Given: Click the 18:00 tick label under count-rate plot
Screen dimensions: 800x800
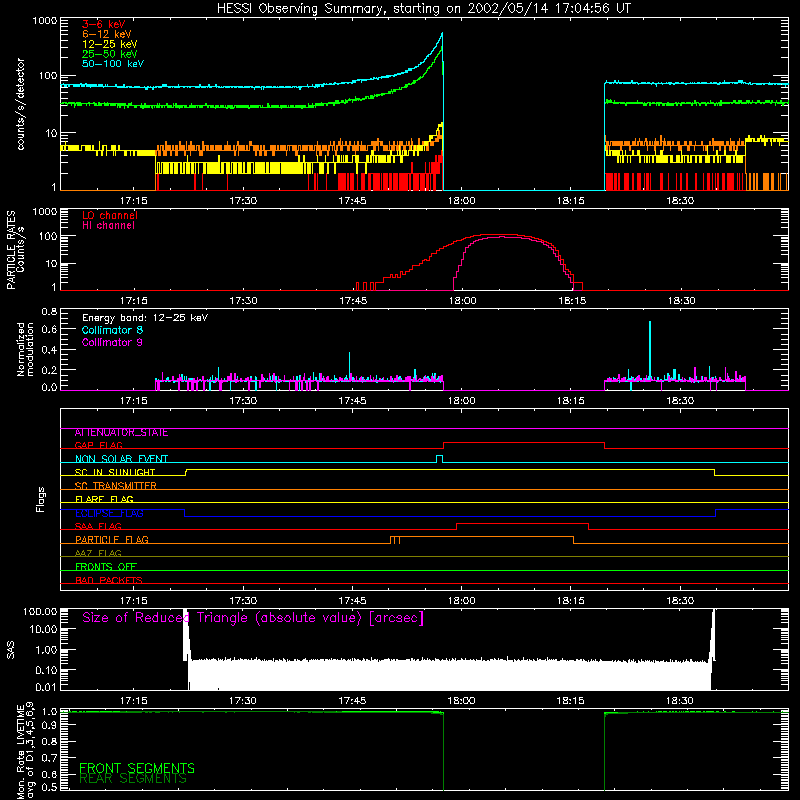Looking at the screenshot, I should pyautogui.click(x=461, y=201).
